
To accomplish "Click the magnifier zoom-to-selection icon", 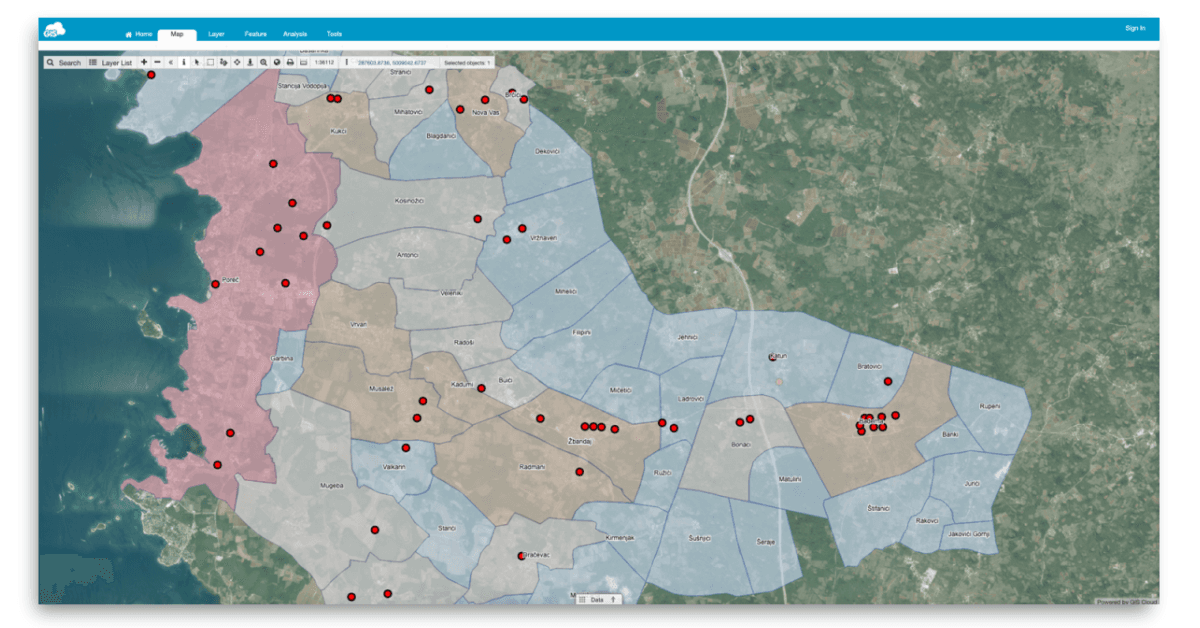I will pos(263,62).
